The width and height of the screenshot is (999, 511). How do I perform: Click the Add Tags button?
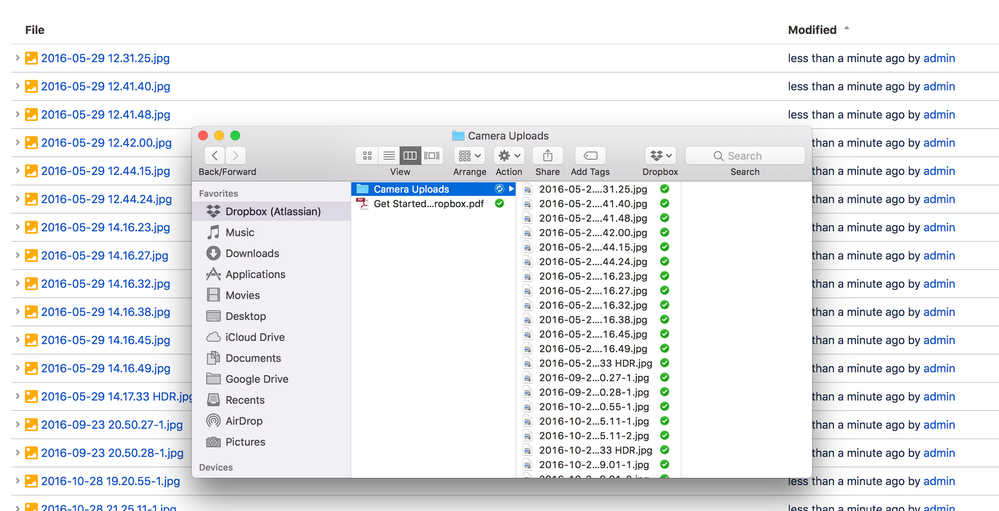click(590, 155)
